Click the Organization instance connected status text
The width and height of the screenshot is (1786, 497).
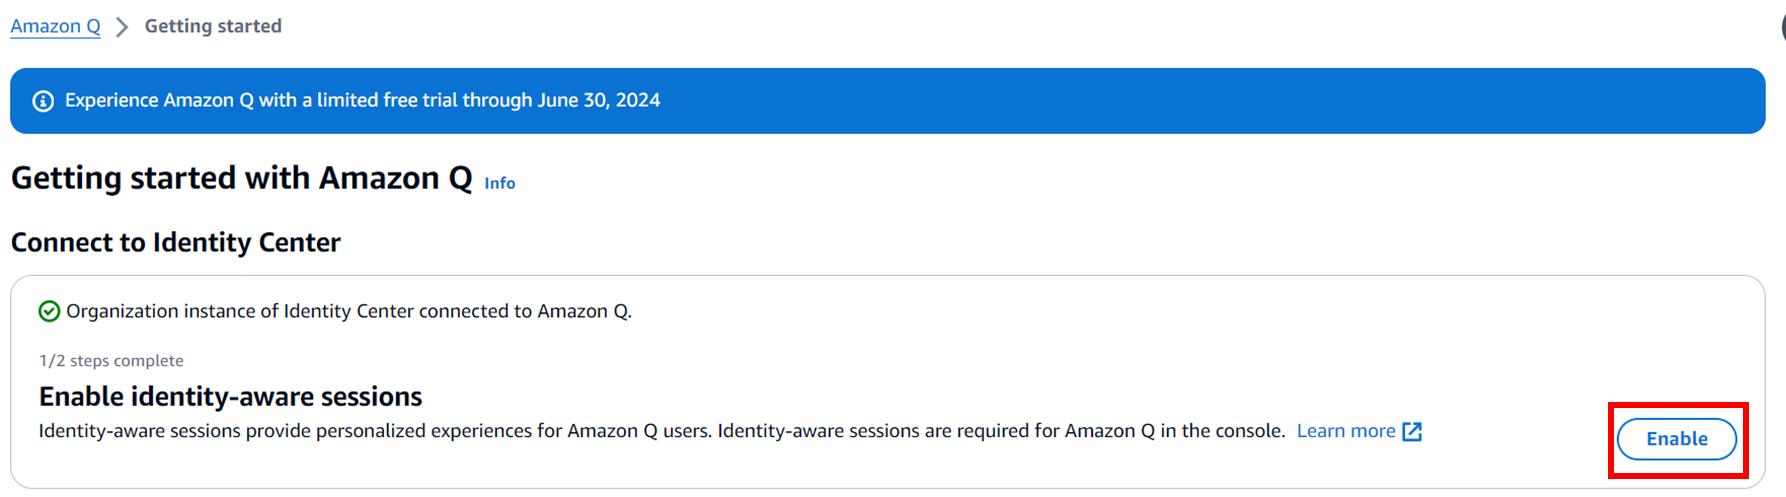coord(349,312)
